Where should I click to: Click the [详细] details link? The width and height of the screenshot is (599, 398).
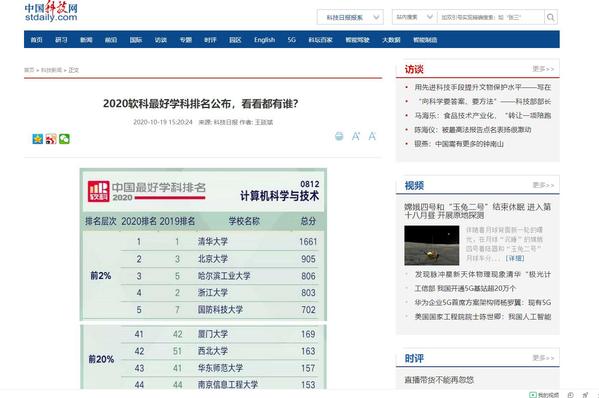coord(515,259)
